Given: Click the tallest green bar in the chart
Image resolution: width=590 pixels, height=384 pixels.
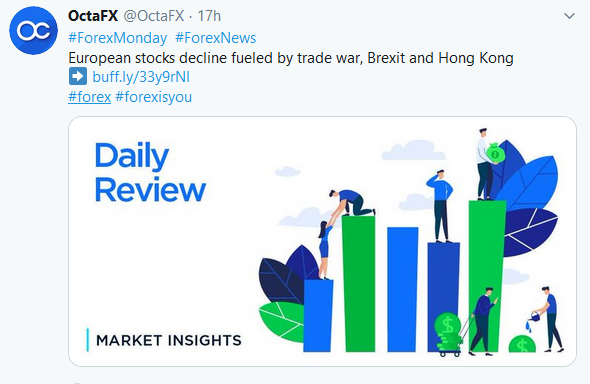Looking at the screenshot, I should pyautogui.click(x=487, y=276).
